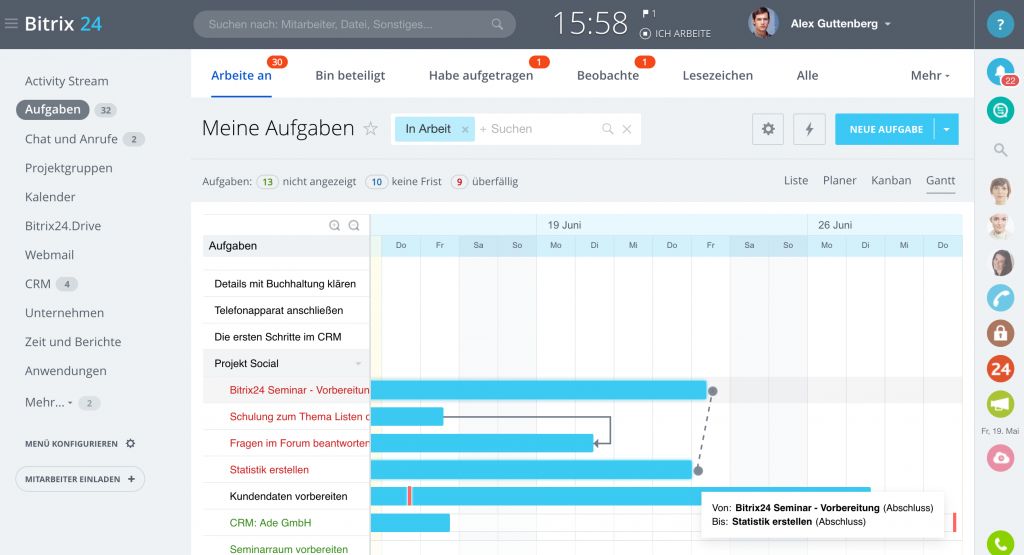This screenshot has width=1024, height=555.
Task: Remove the In Arbeit filter tag
Action: tap(465, 129)
